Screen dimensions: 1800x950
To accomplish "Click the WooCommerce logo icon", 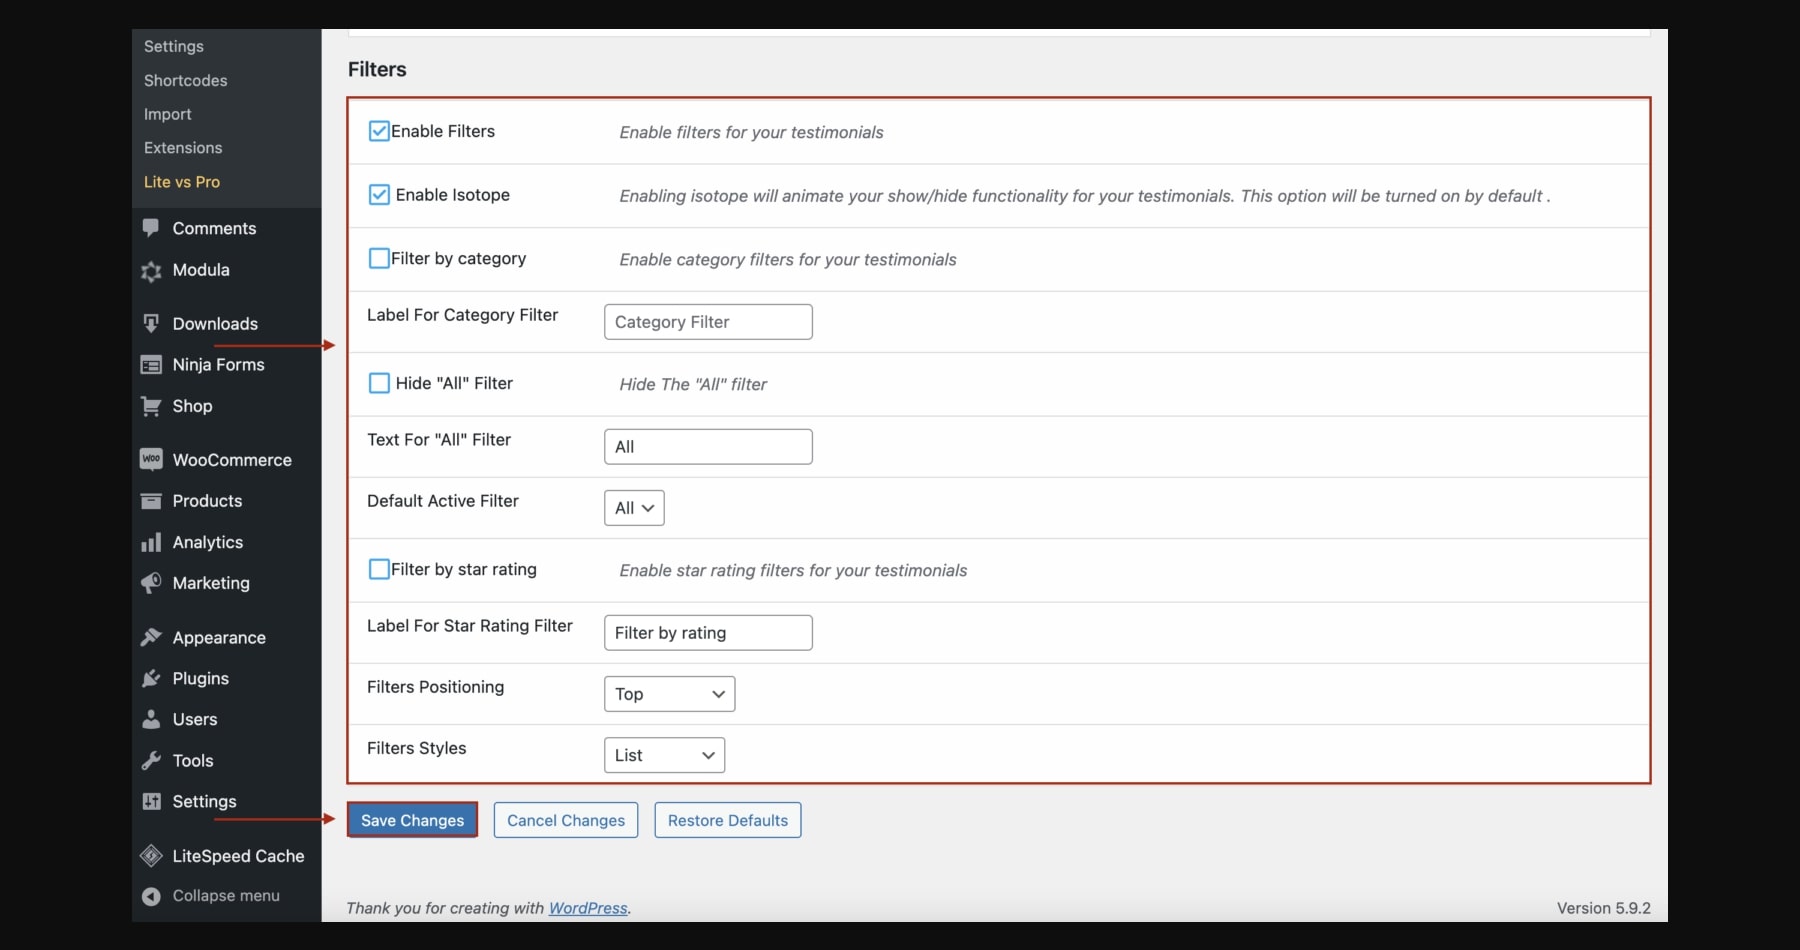I will [x=151, y=459].
